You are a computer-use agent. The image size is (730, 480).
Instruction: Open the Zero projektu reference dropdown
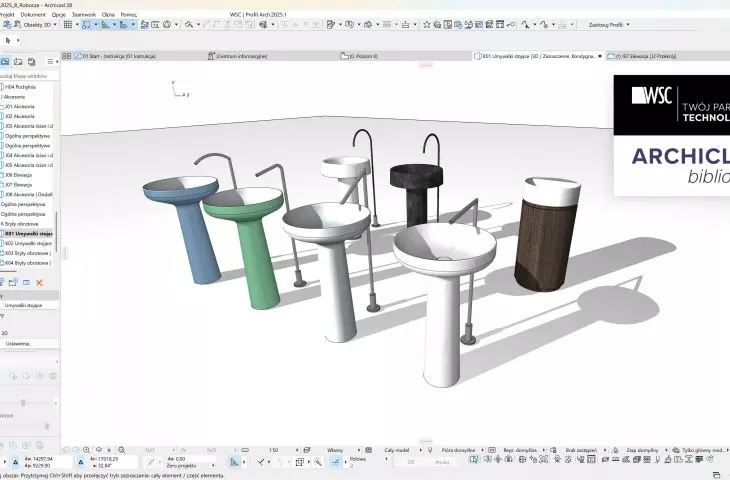pyautogui.click(x=190, y=466)
